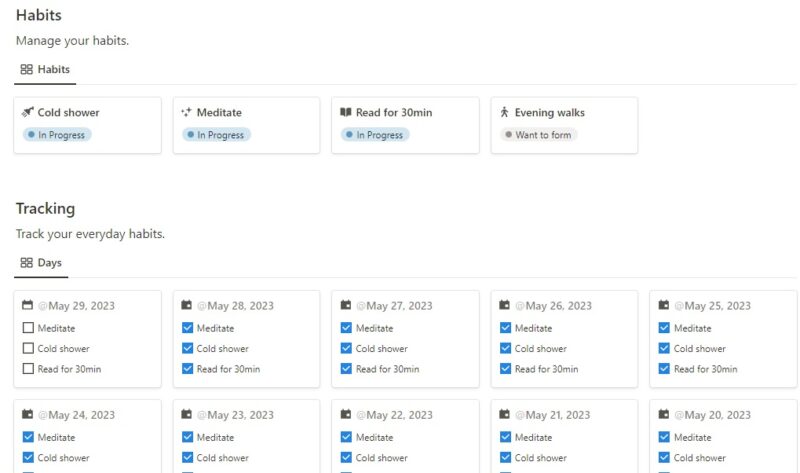The height and width of the screenshot is (473, 800).
Task: Uncheck Read for 30min on May 26, 2023
Action: click(506, 368)
